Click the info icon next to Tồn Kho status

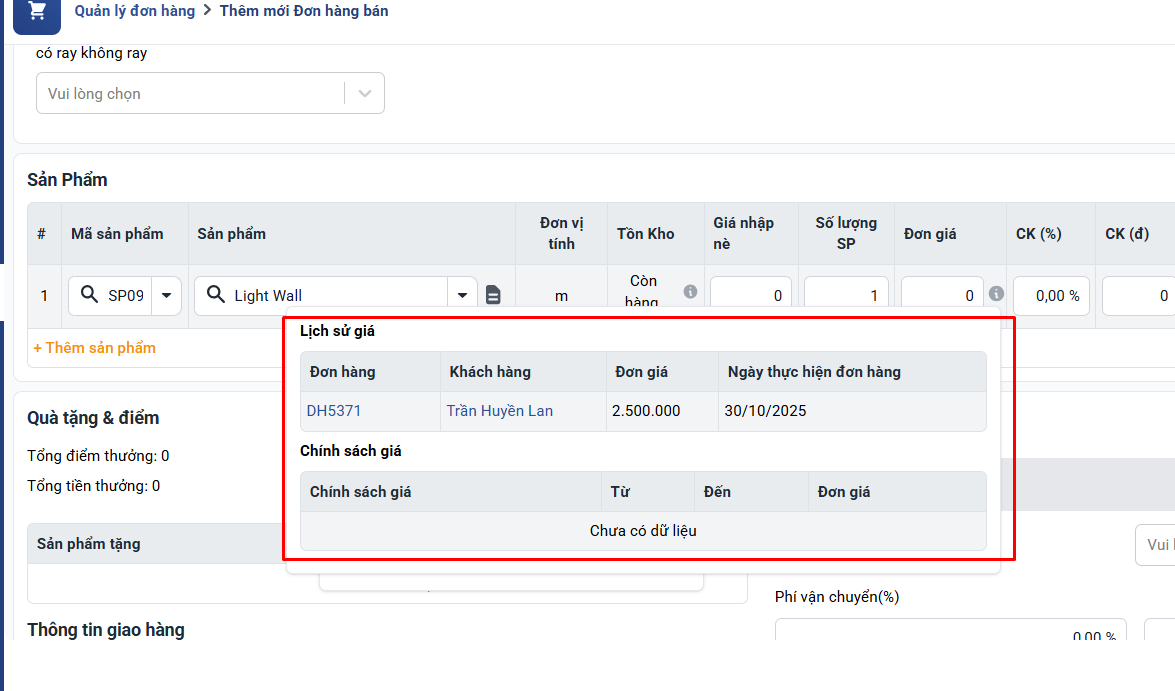[690, 291]
